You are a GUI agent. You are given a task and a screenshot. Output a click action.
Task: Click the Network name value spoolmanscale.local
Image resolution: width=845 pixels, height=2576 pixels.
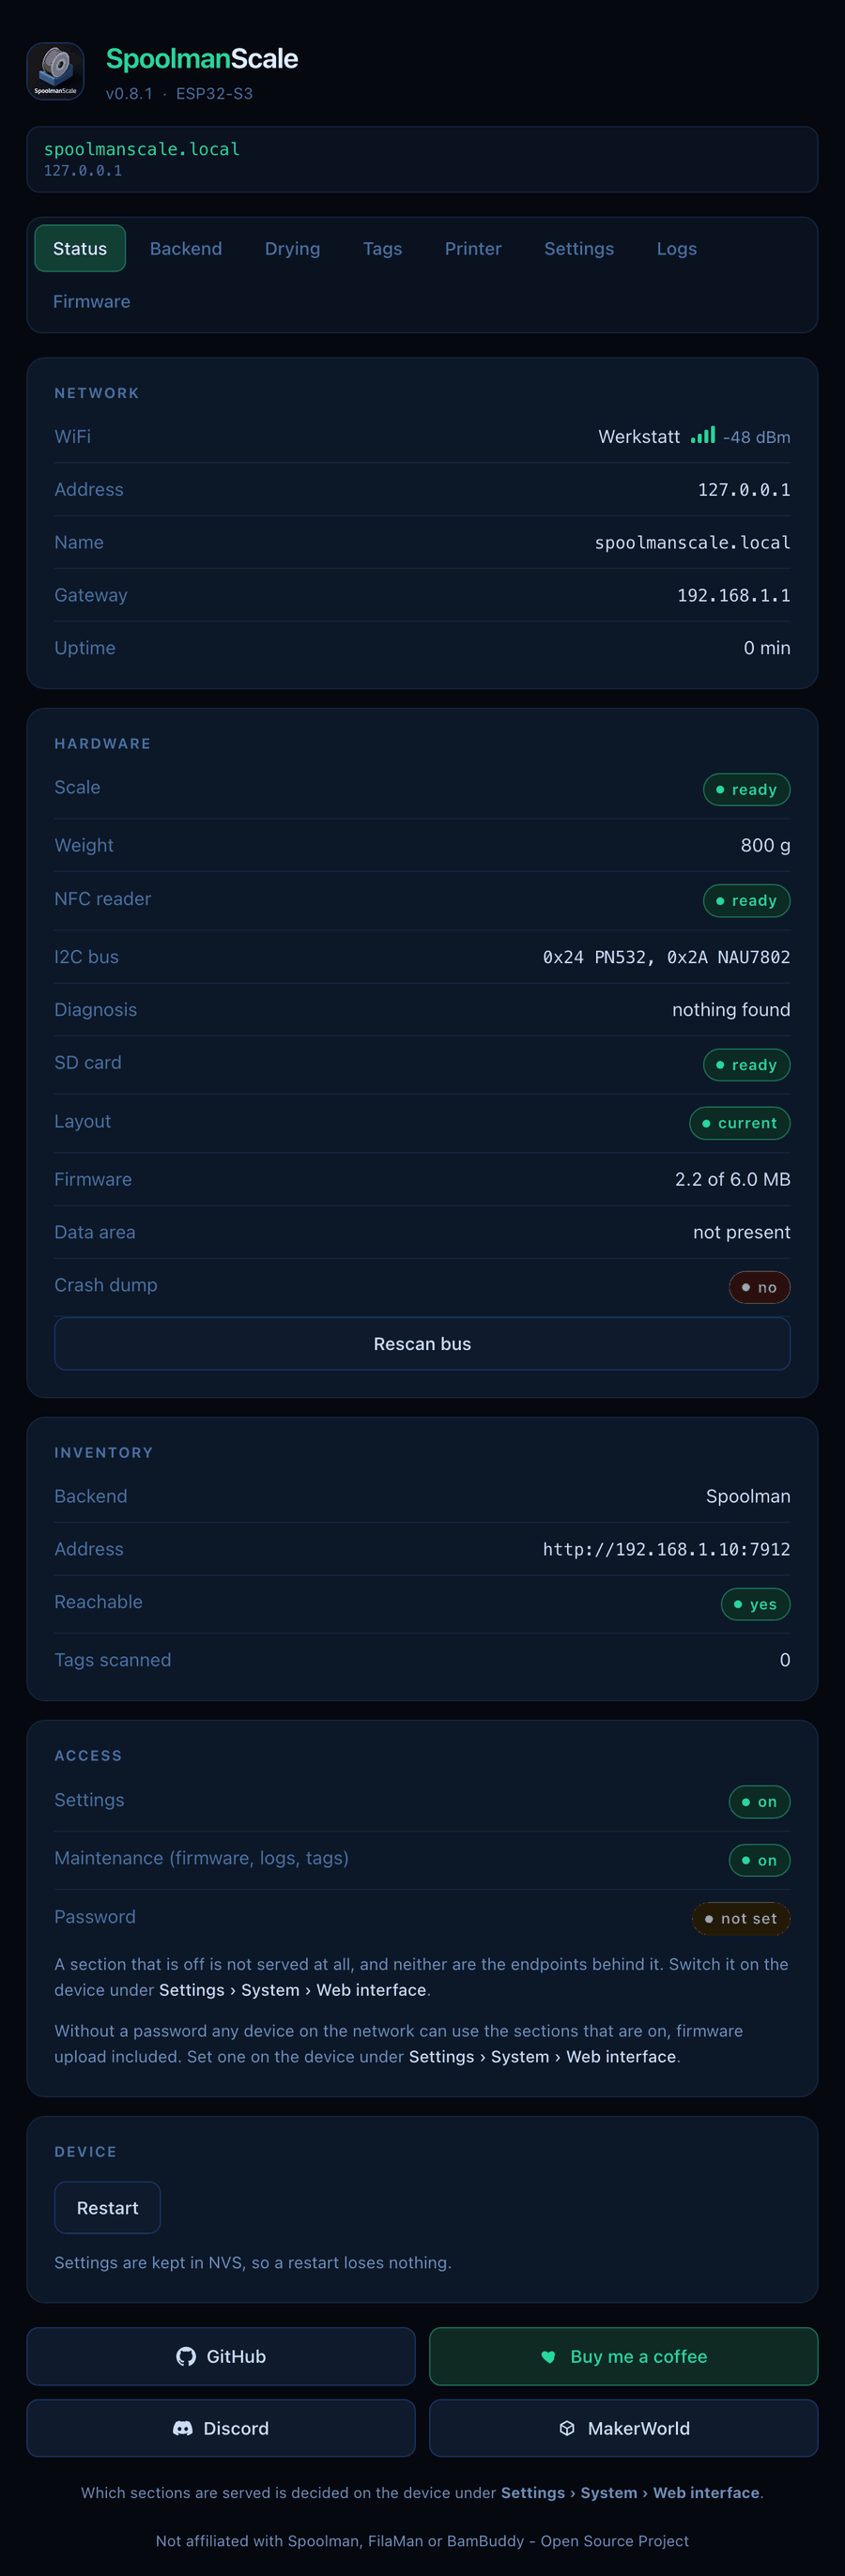tap(693, 543)
